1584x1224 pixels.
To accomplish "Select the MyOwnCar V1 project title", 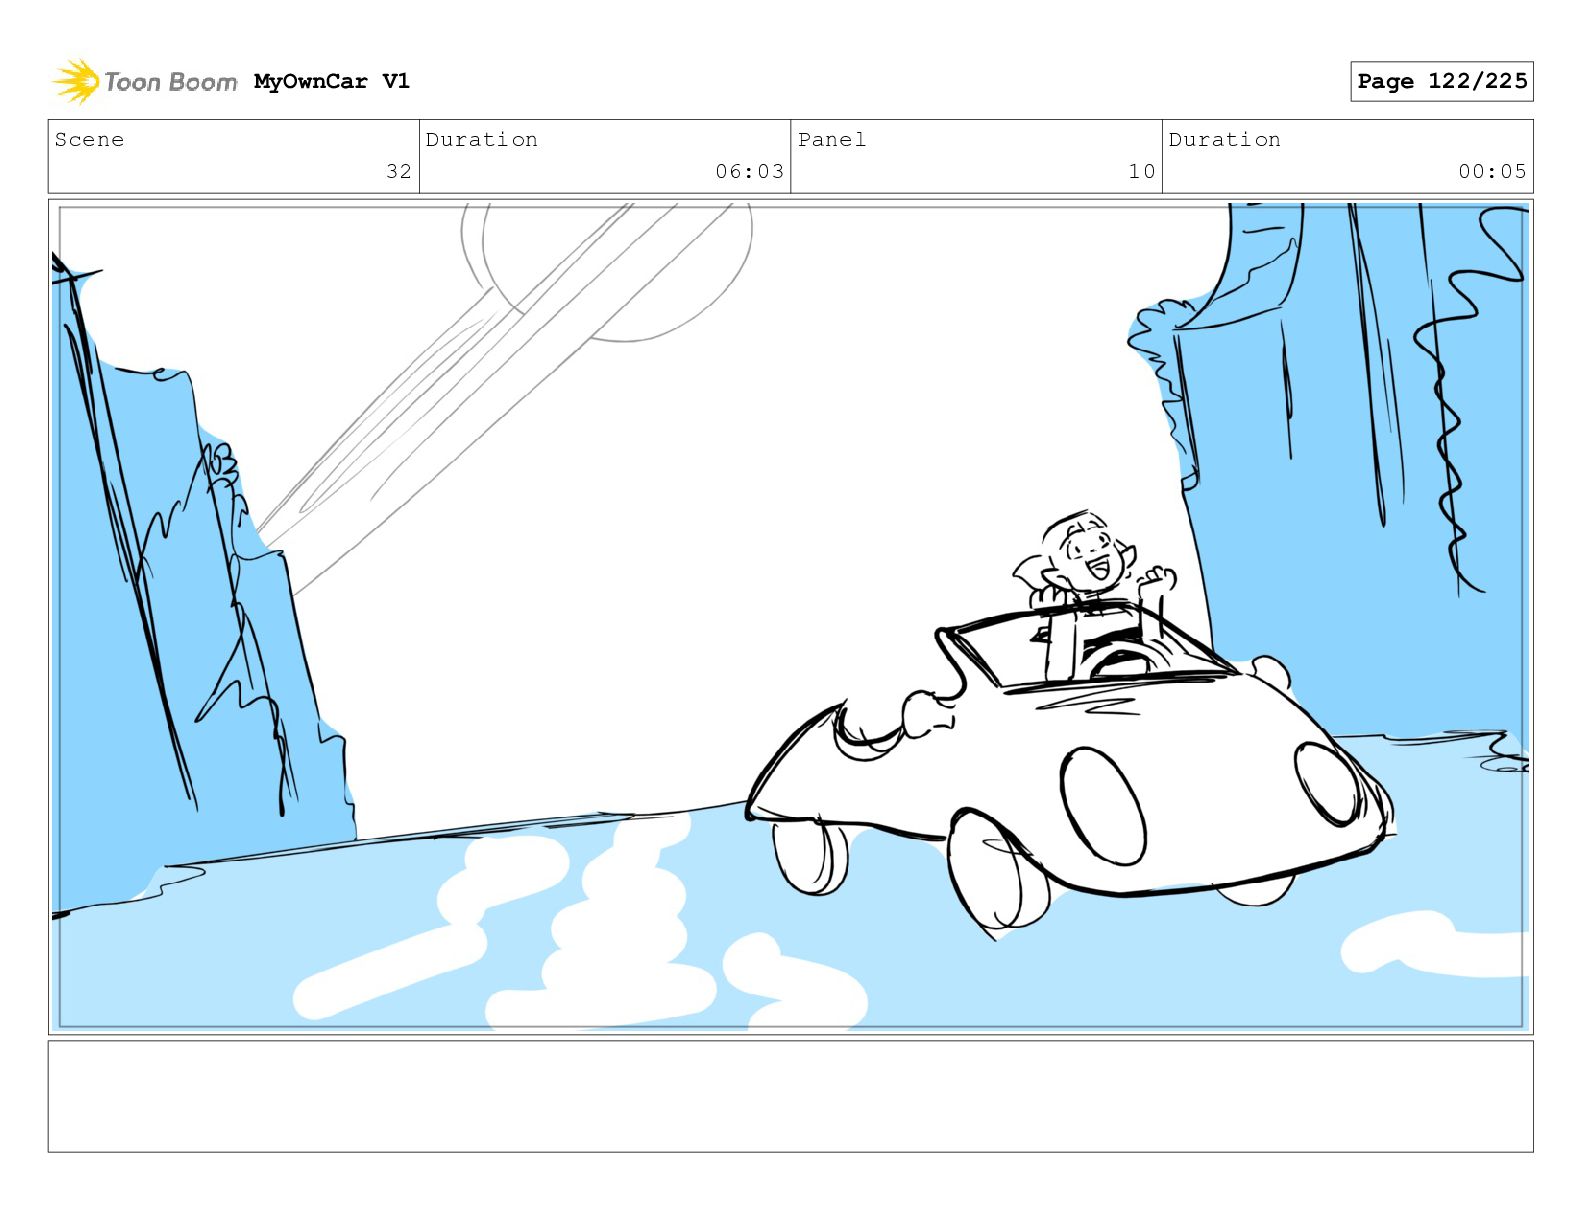I will tap(332, 81).
